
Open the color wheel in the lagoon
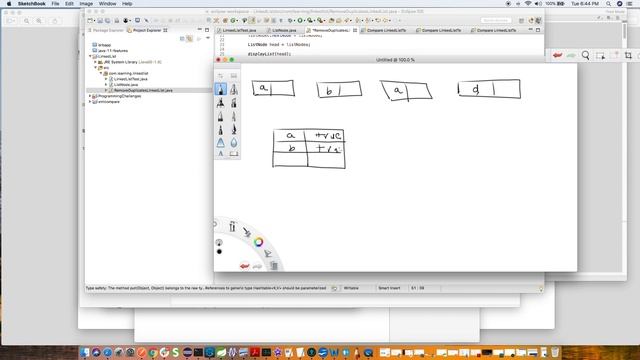(x=258, y=242)
